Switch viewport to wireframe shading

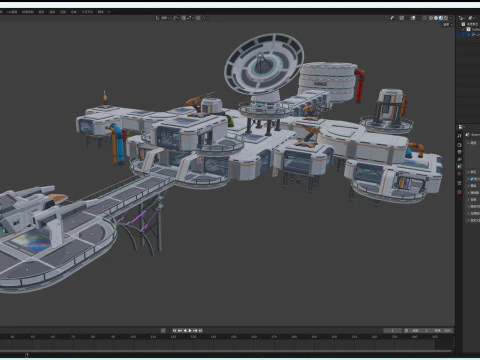pyautogui.click(x=431, y=18)
